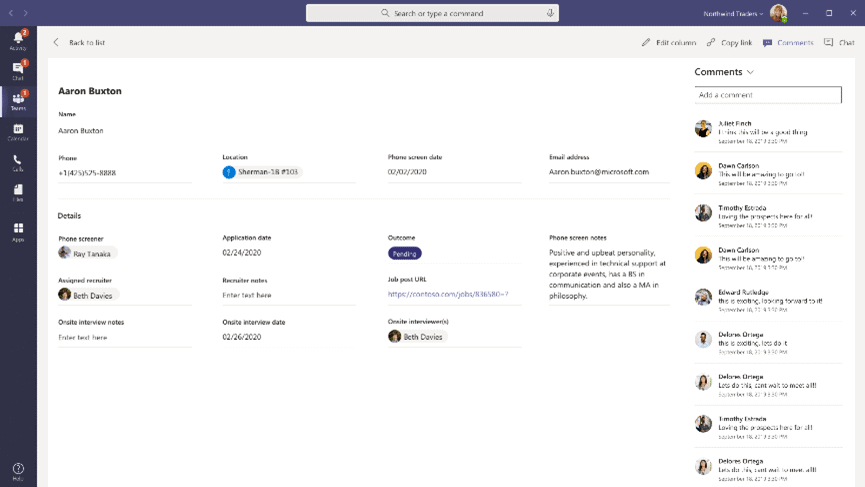Collapse the Comments panel chevron

tap(750, 72)
